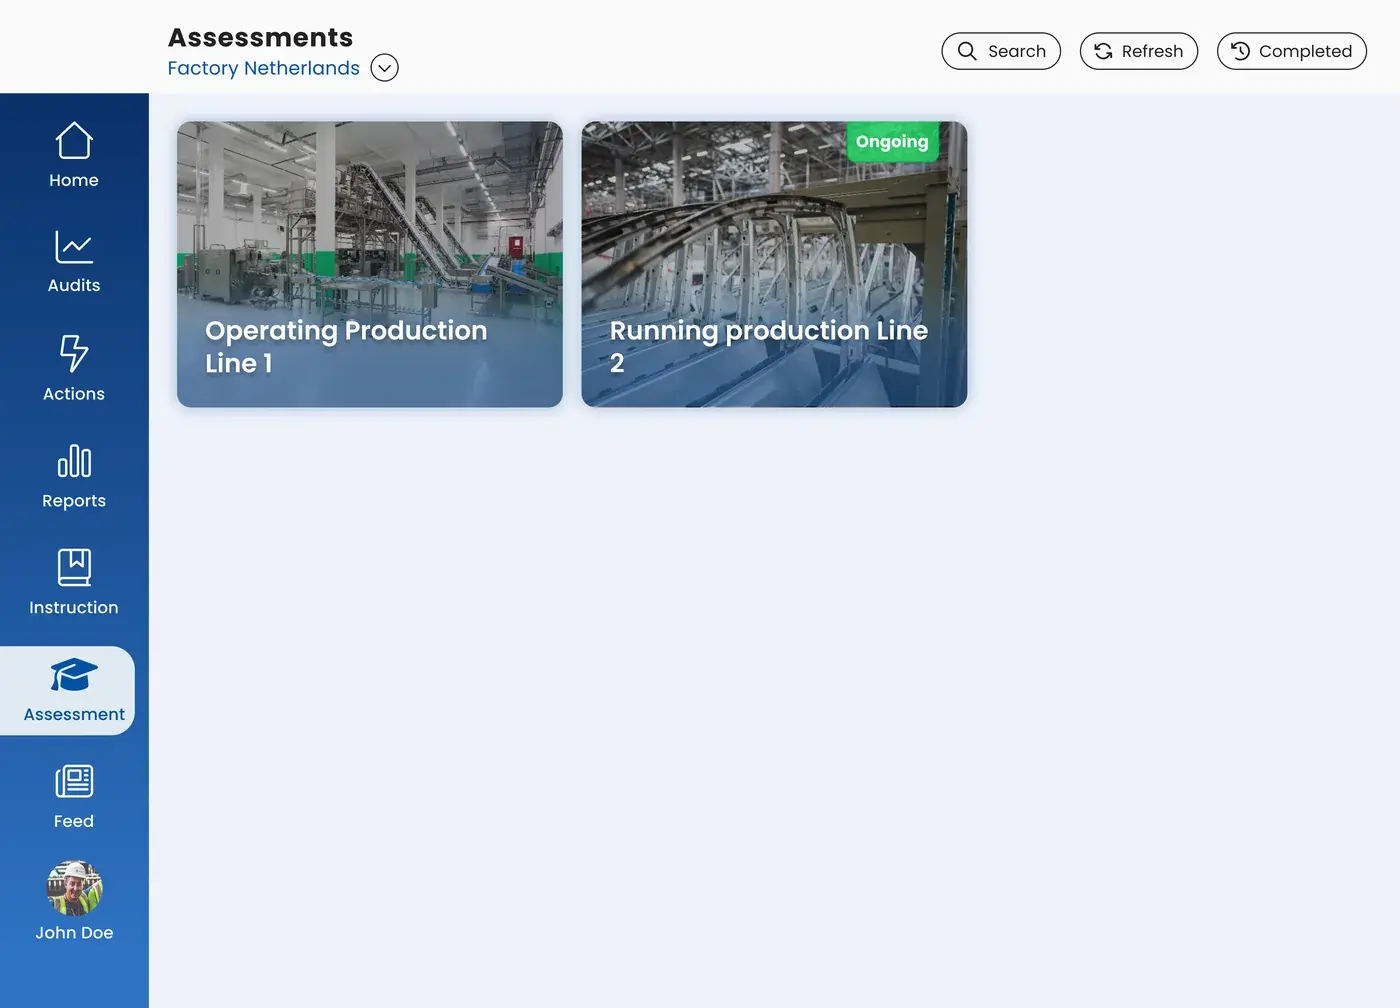This screenshot has width=1400, height=1008.
Task: Click the Reports label in sidebar
Action: click(x=74, y=501)
